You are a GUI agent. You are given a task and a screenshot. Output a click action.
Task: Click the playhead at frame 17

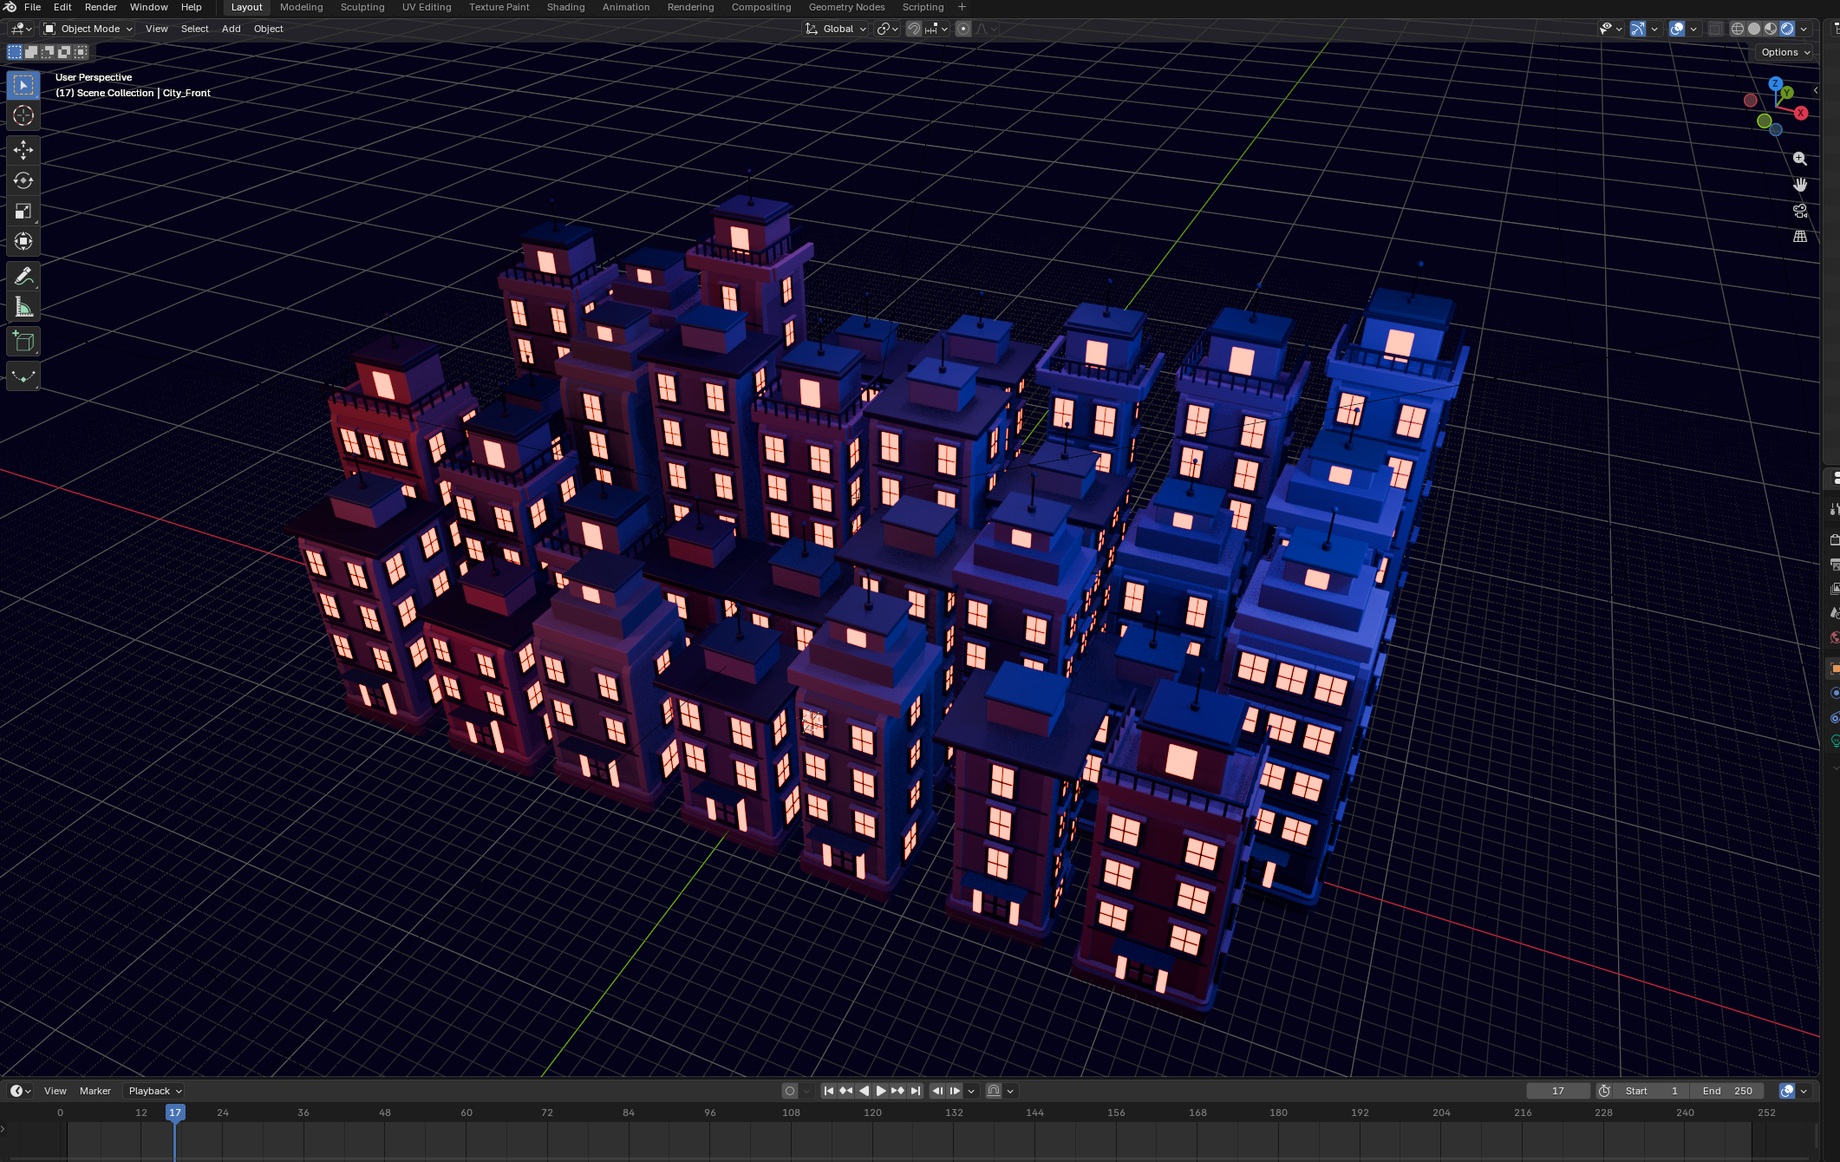coord(175,1112)
